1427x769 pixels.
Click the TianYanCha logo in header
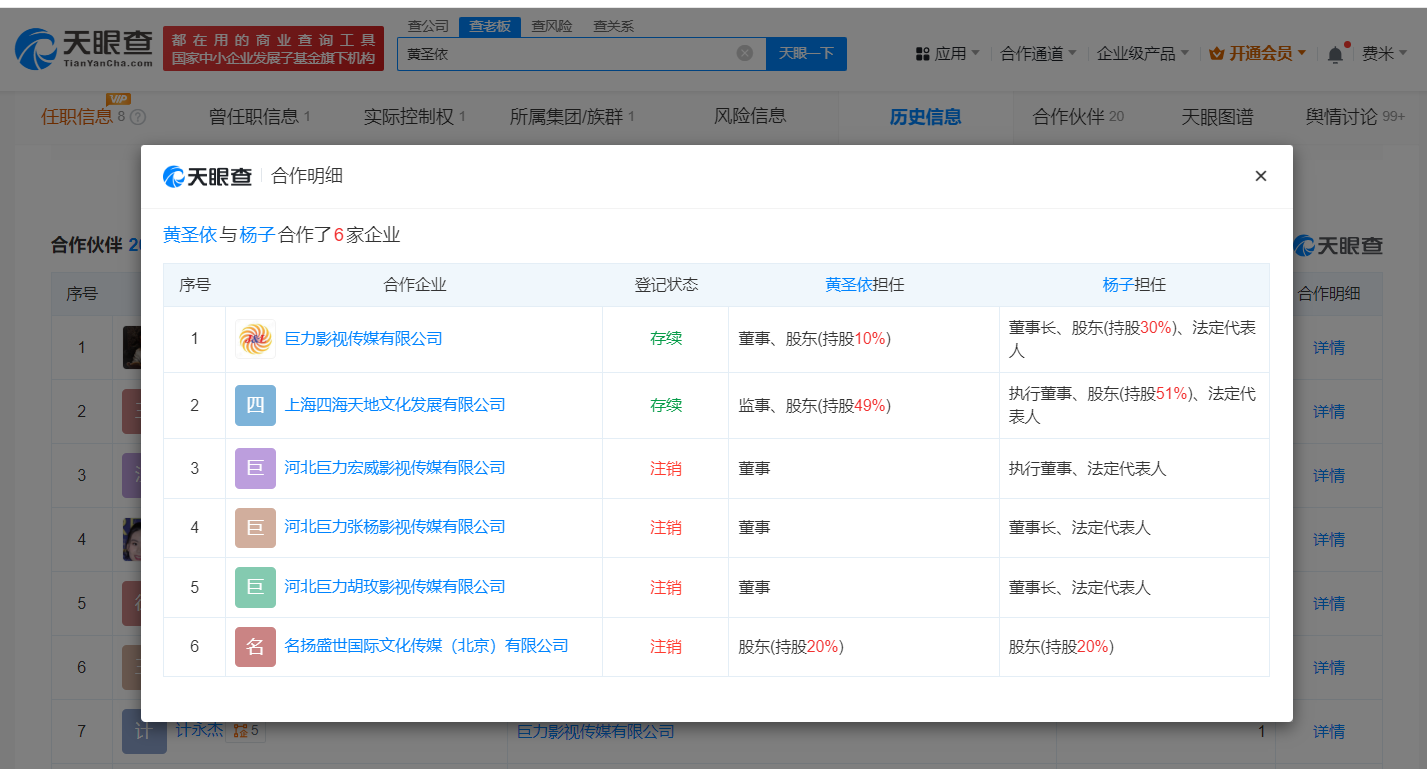coord(85,48)
